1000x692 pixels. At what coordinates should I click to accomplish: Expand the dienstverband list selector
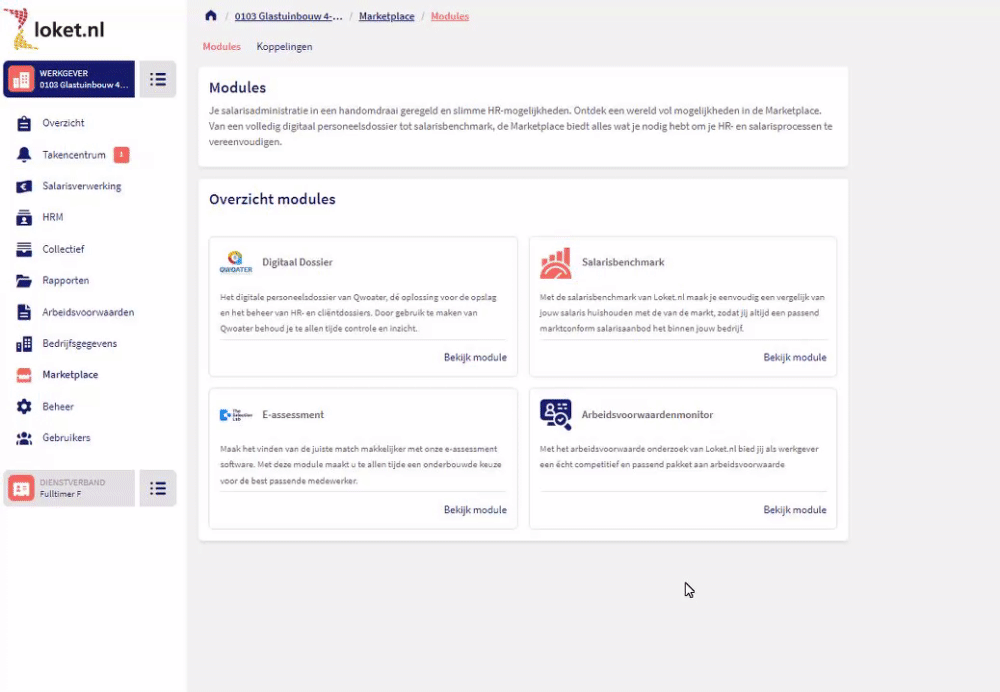(x=158, y=488)
